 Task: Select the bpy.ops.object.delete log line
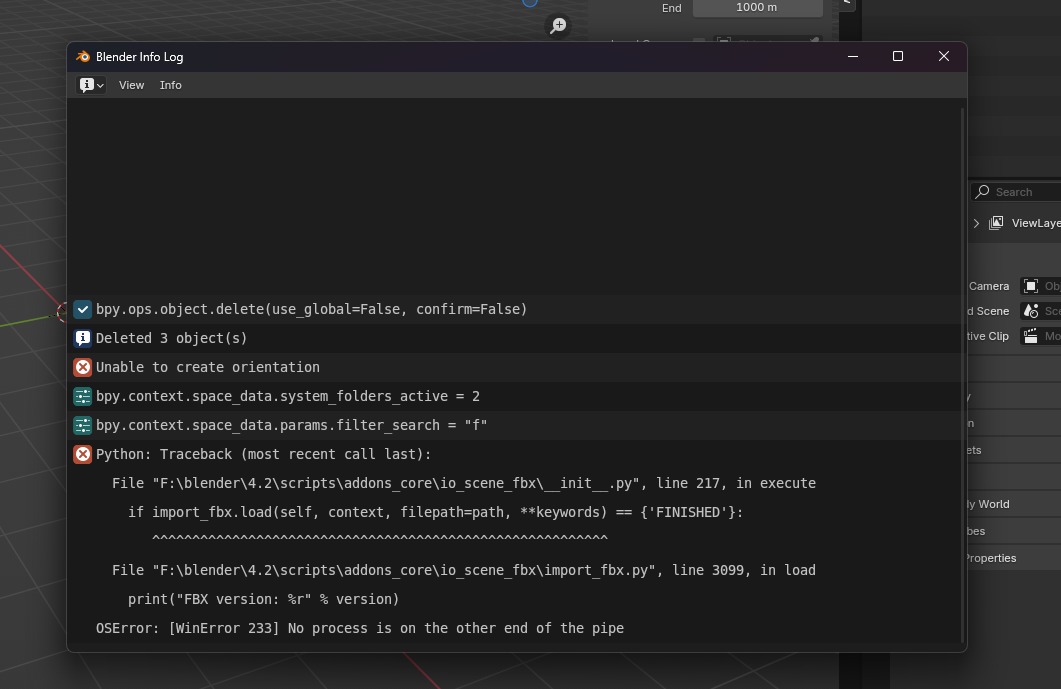point(514,309)
